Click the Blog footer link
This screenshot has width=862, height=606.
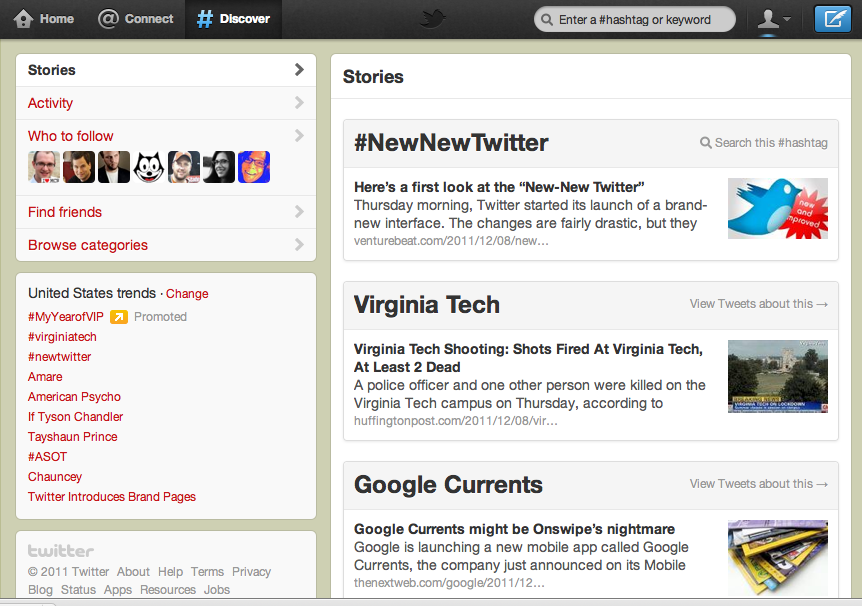pyautogui.click(x=40, y=590)
